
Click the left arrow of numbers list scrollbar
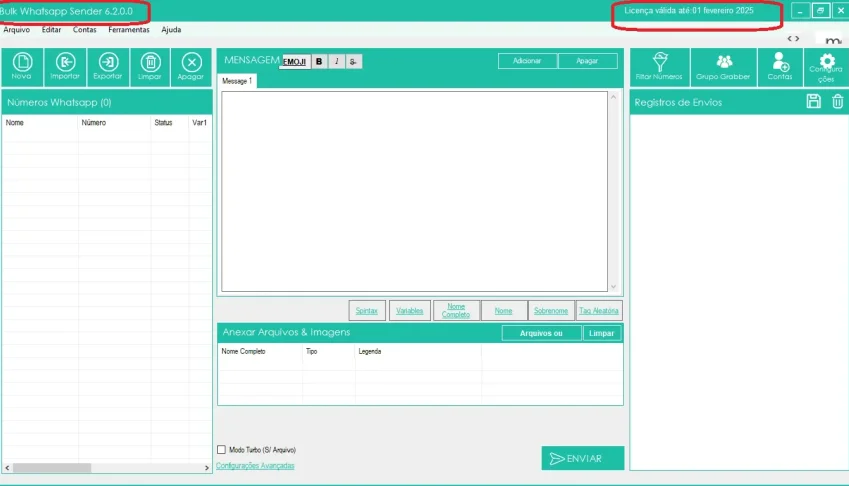click(x=7, y=468)
